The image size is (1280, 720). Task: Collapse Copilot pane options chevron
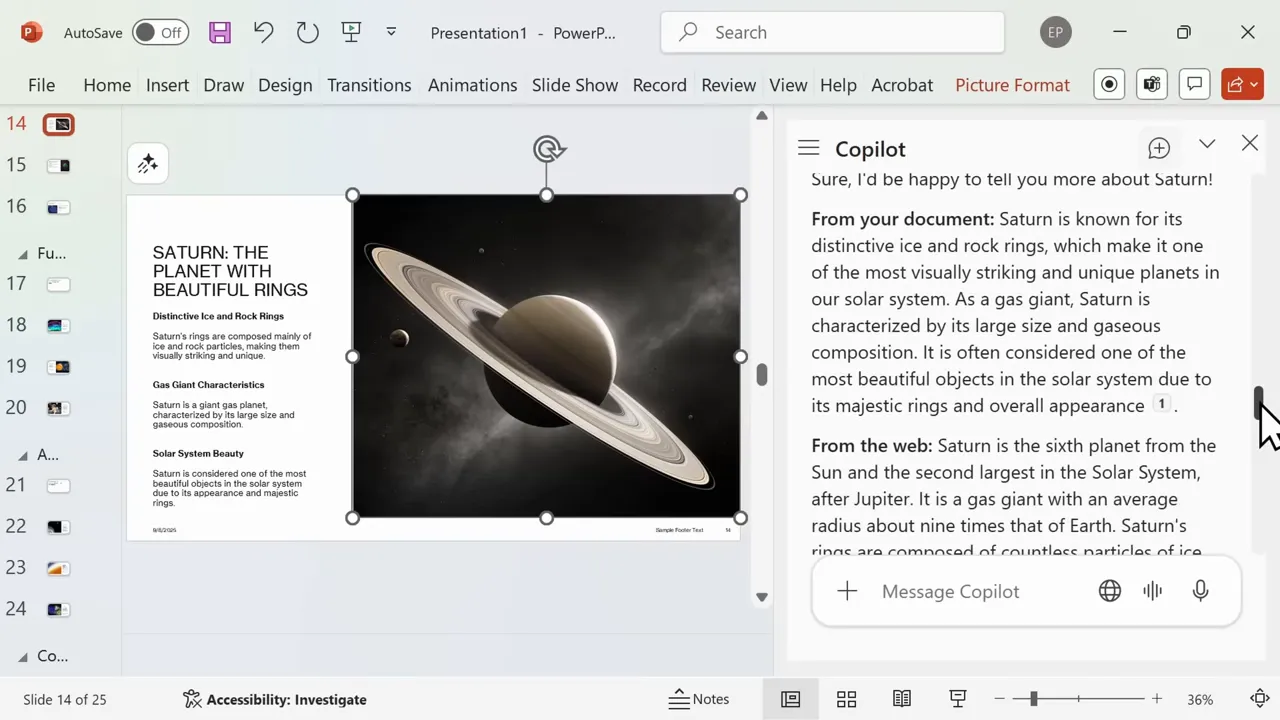pos(1207,144)
